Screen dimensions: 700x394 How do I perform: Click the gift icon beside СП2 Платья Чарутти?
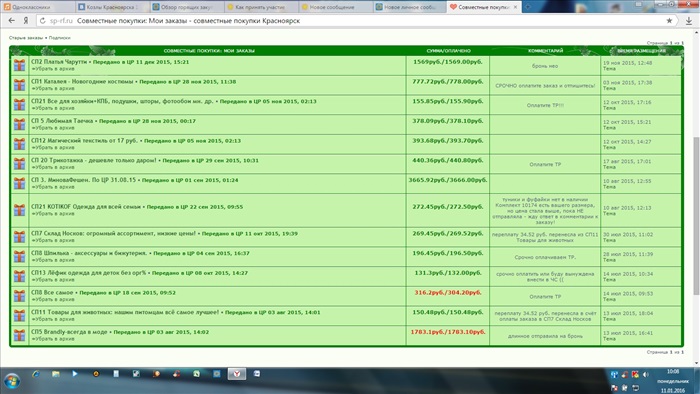tap(19, 65)
